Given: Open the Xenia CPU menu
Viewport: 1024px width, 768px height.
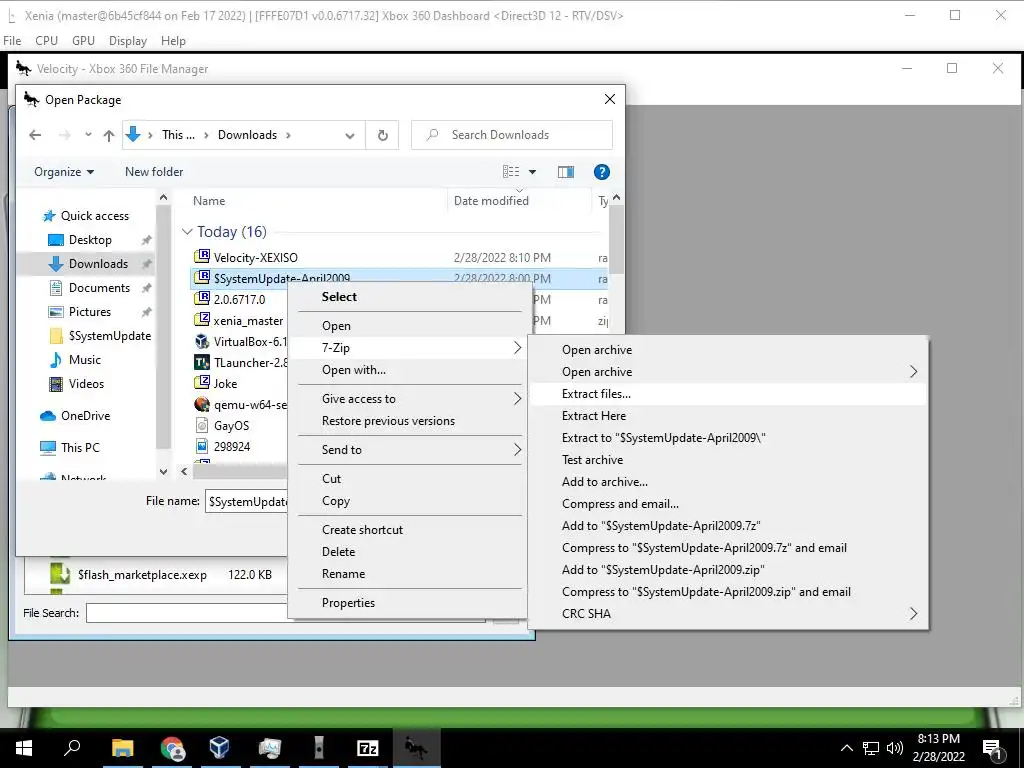Looking at the screenshot, I should click(x=46, y=40).
